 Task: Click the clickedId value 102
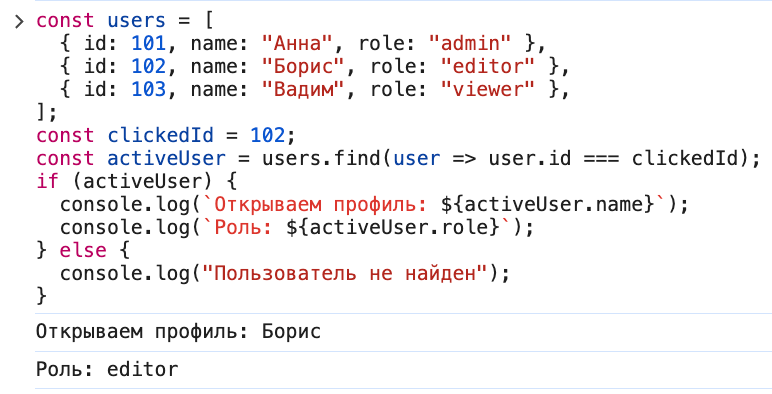tap(268, 135)
